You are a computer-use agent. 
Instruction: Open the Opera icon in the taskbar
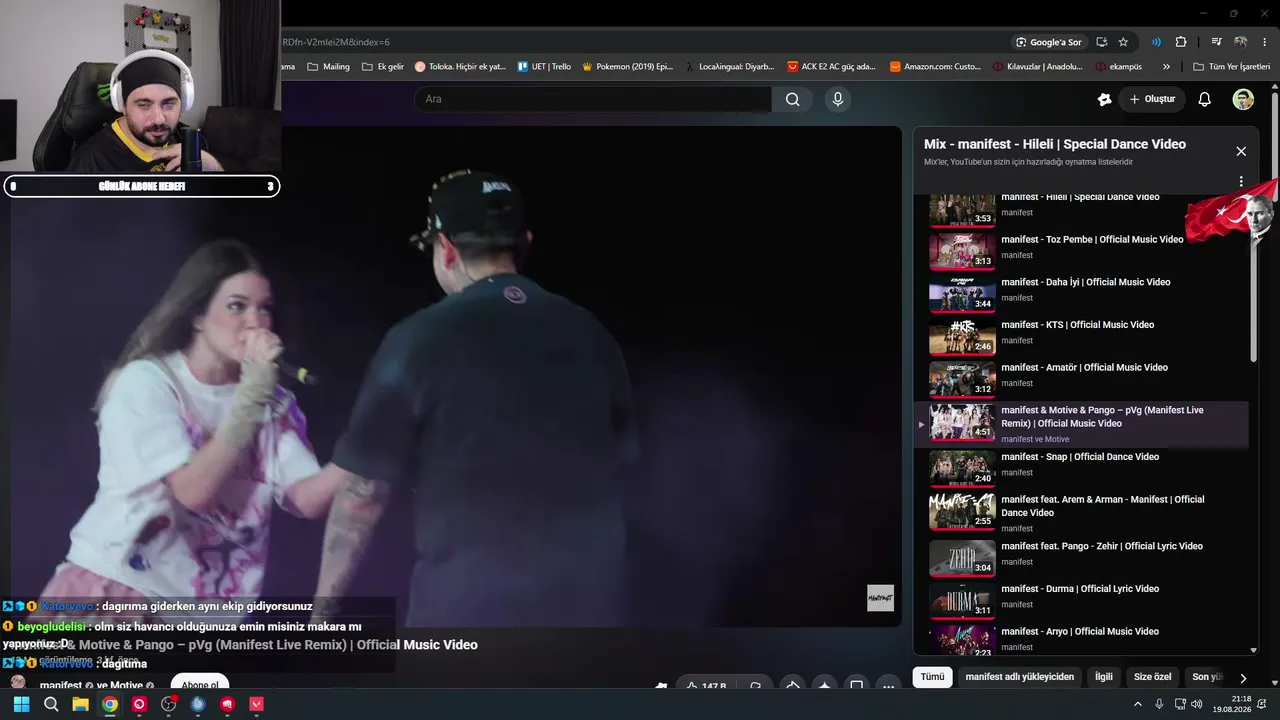pyautogui.click(x=139, y=704)
